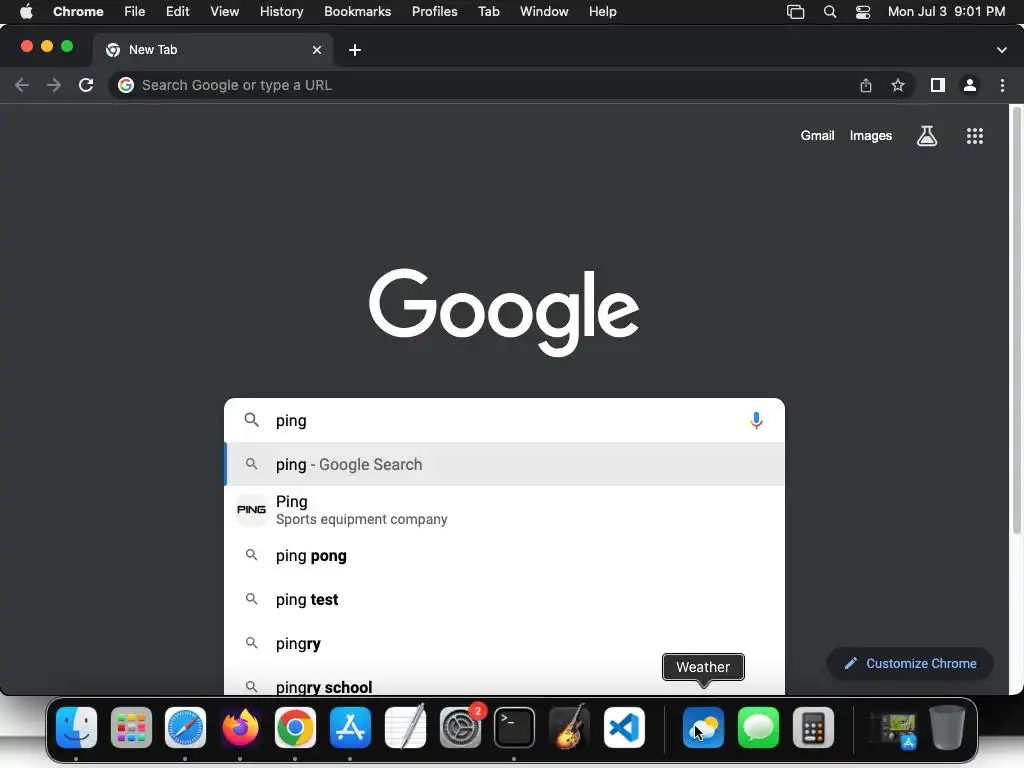The height and width of the screenshot is (768, 1024).
Task: Open Gmail link
Action: click(x=818, y=136)
